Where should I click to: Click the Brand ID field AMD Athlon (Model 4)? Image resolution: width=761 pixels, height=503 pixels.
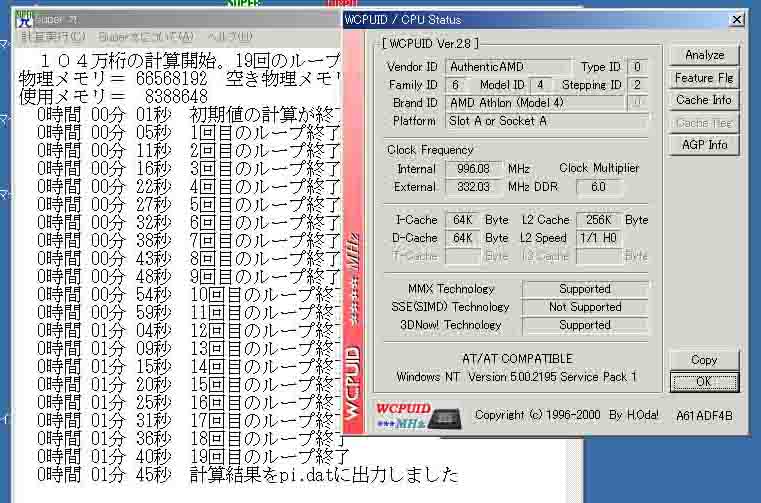coord(535,103)
